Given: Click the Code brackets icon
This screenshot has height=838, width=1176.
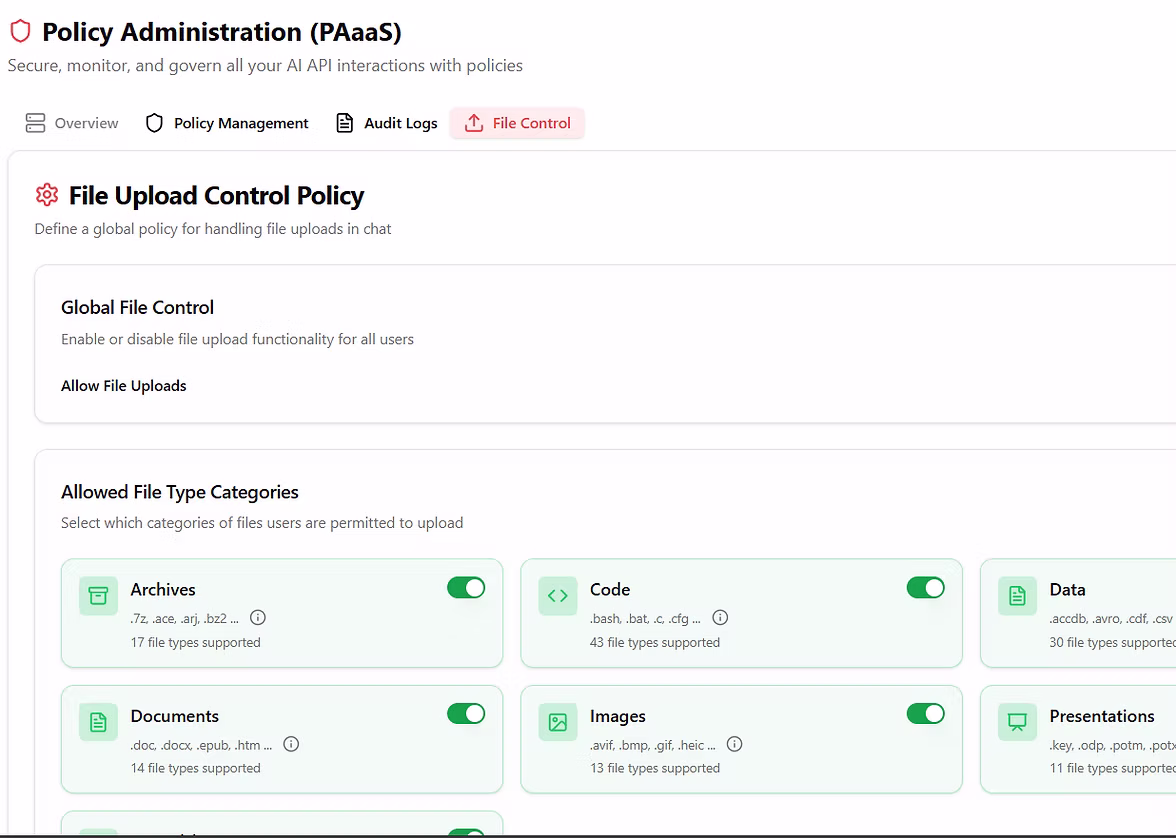Looking at the screenshot, I should point(558,596).
